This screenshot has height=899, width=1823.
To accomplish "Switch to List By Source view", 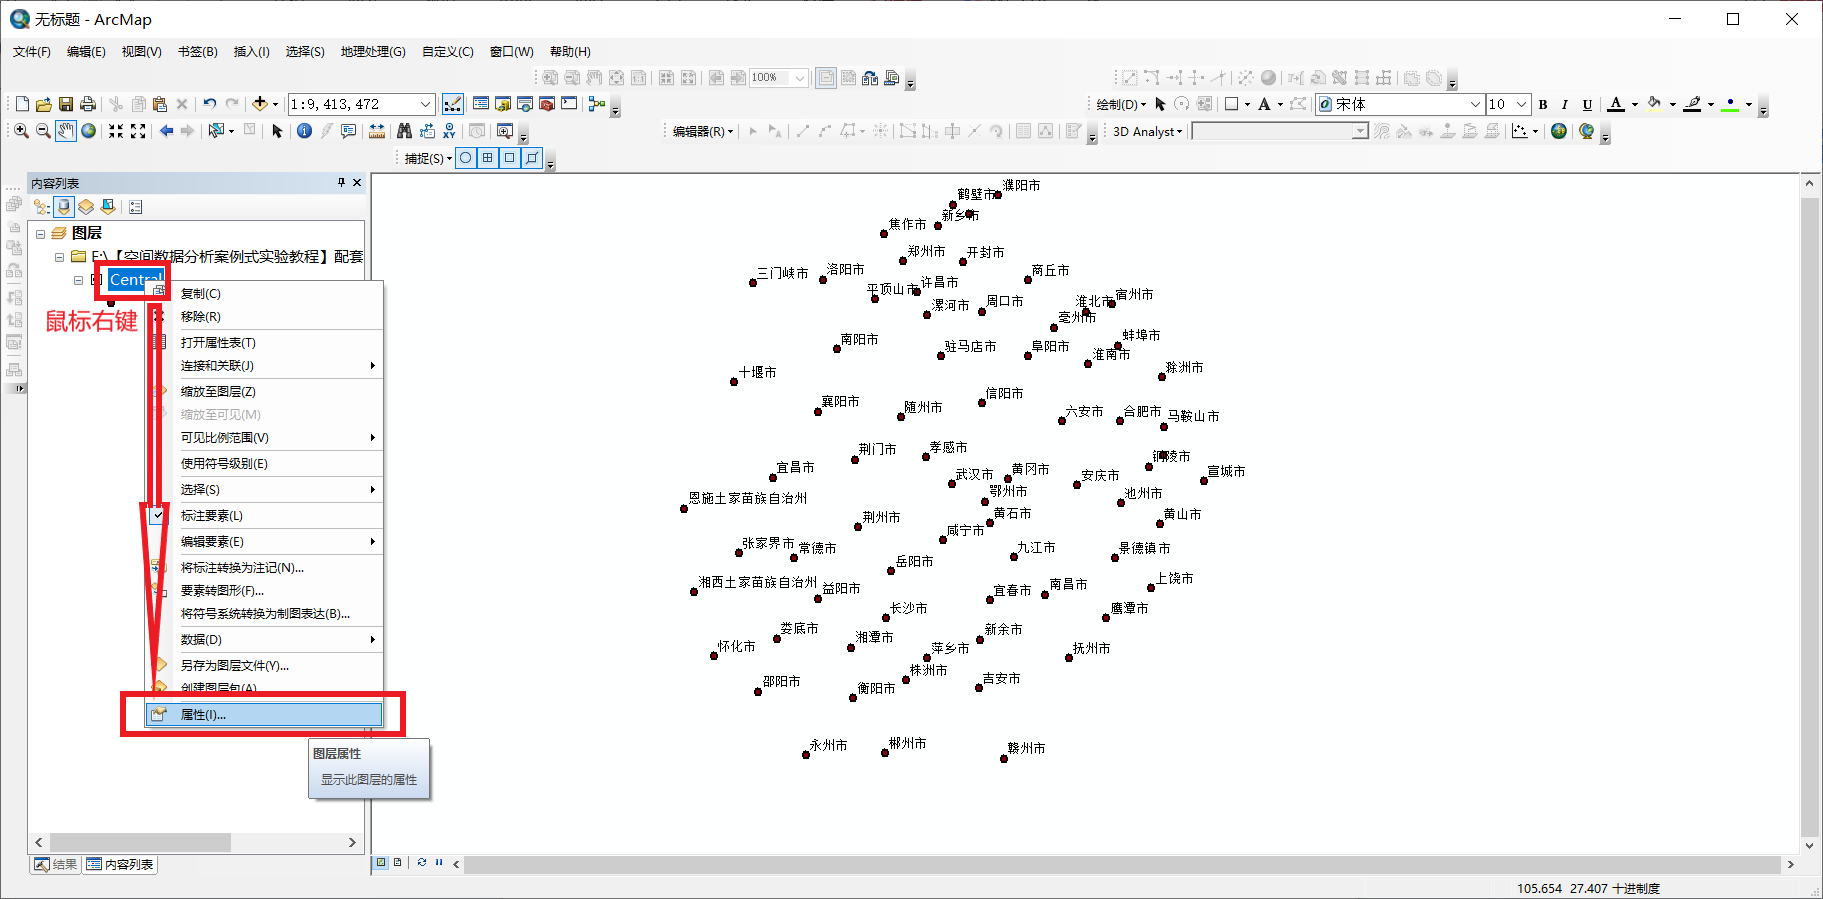I will 64,207.
